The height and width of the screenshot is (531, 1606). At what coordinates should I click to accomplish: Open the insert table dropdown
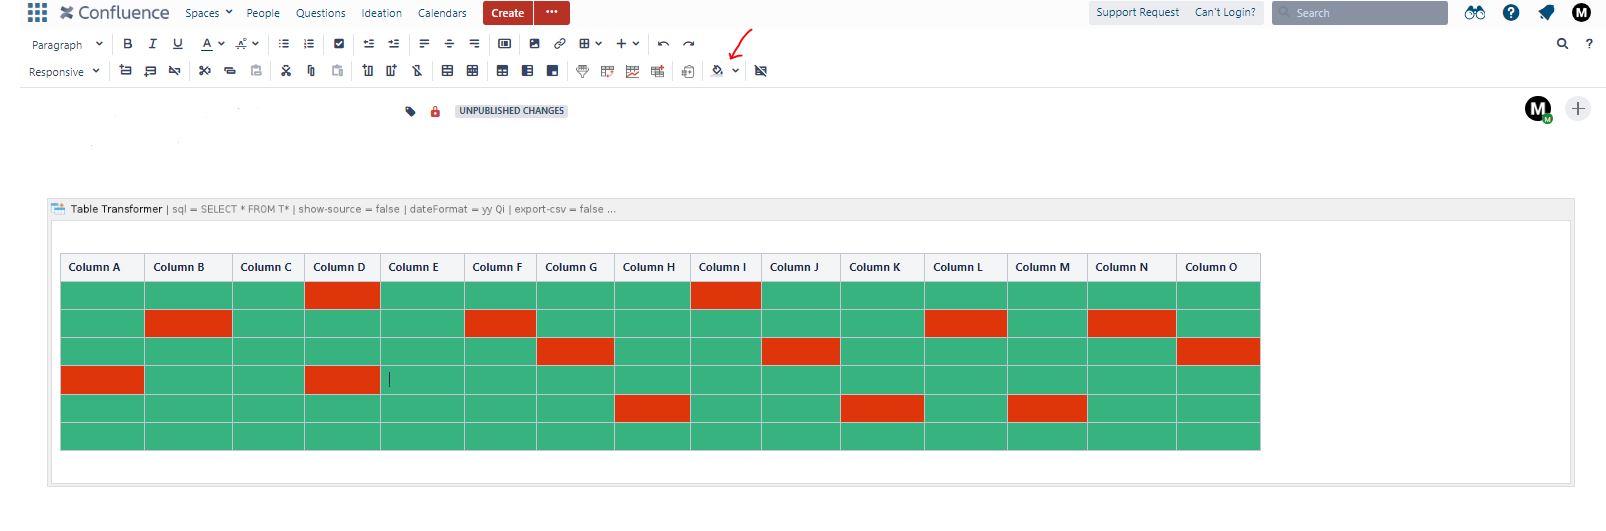point(590,44)
